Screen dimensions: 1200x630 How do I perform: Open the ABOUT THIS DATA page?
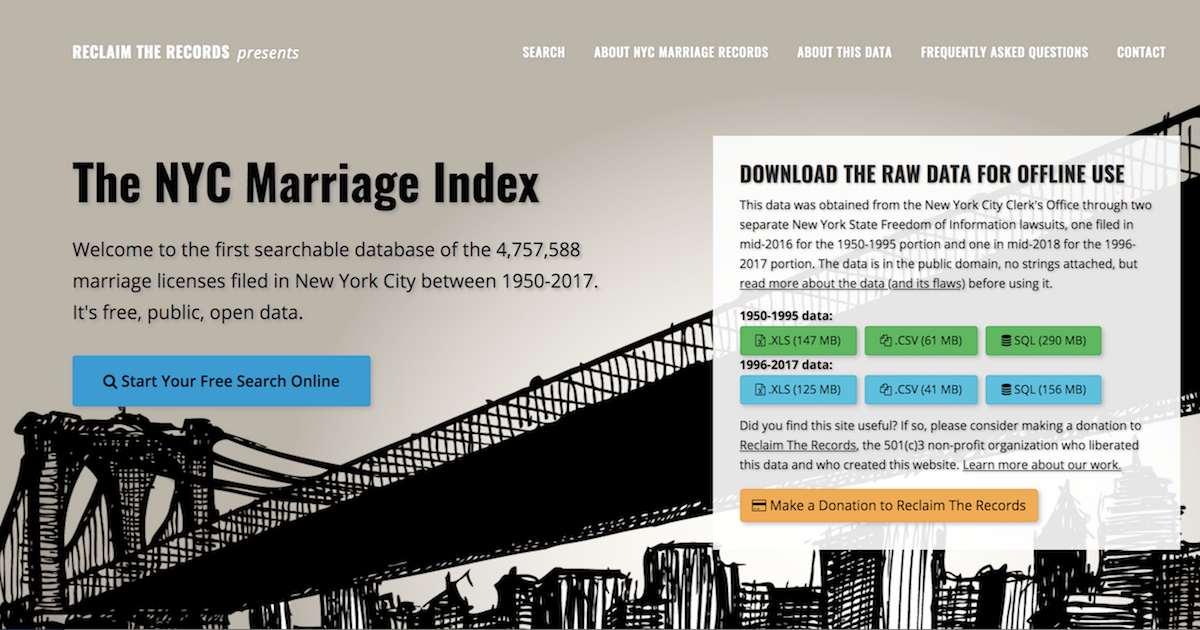tap(844, 52)
